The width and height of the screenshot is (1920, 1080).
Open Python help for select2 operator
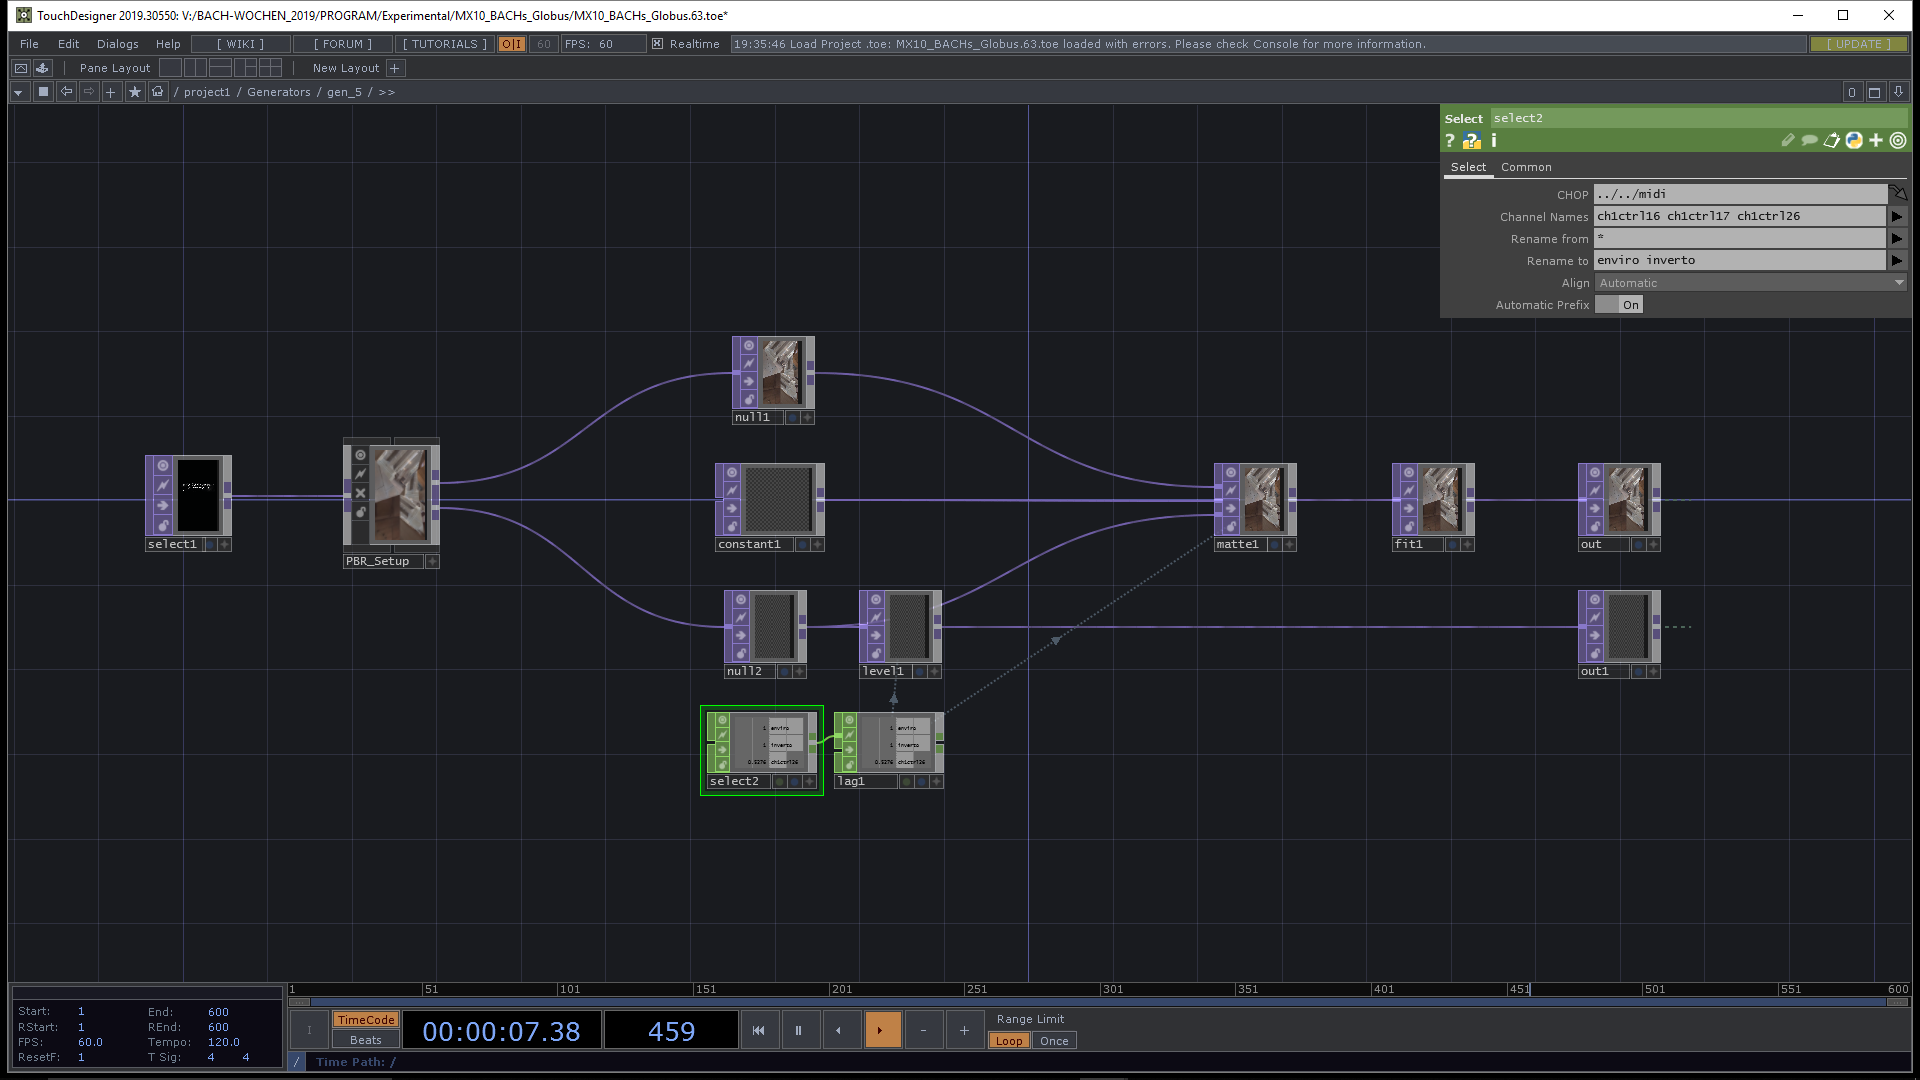point(1471,141)
